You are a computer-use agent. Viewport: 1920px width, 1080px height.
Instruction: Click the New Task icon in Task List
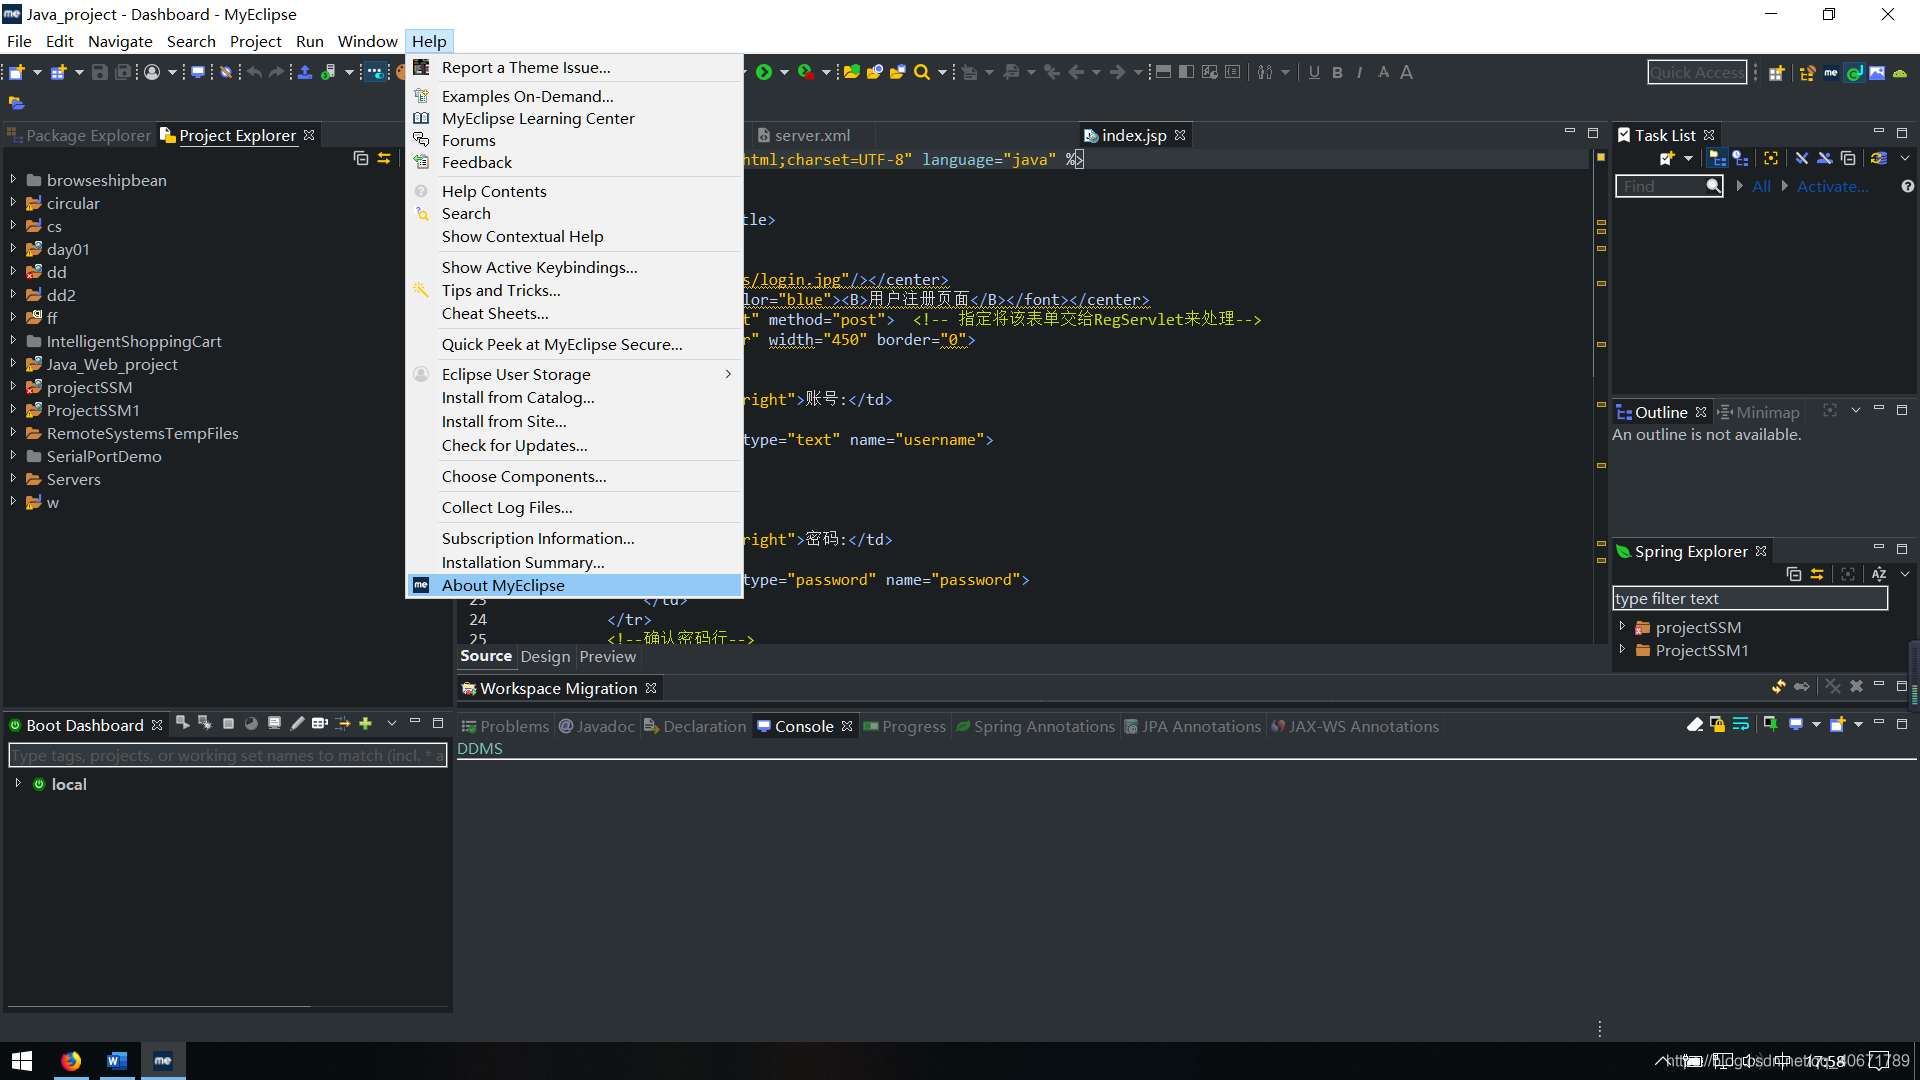click(x=1667, y=159)
